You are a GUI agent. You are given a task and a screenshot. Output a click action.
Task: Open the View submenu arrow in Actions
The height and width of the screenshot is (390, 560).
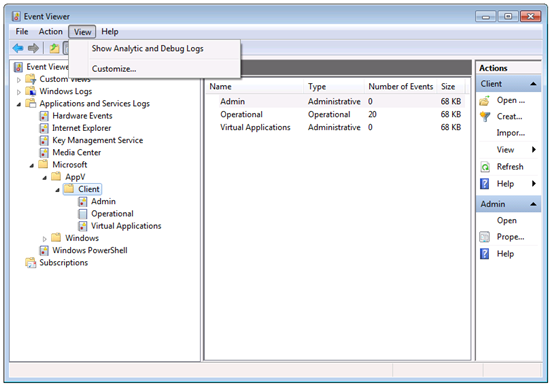[x=534, y=150]
